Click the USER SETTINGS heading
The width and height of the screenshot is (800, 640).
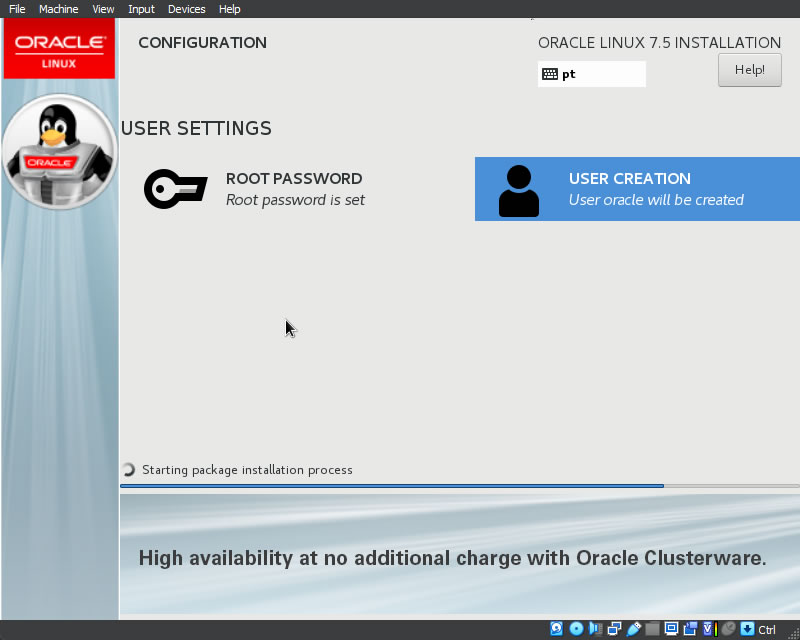196,128
